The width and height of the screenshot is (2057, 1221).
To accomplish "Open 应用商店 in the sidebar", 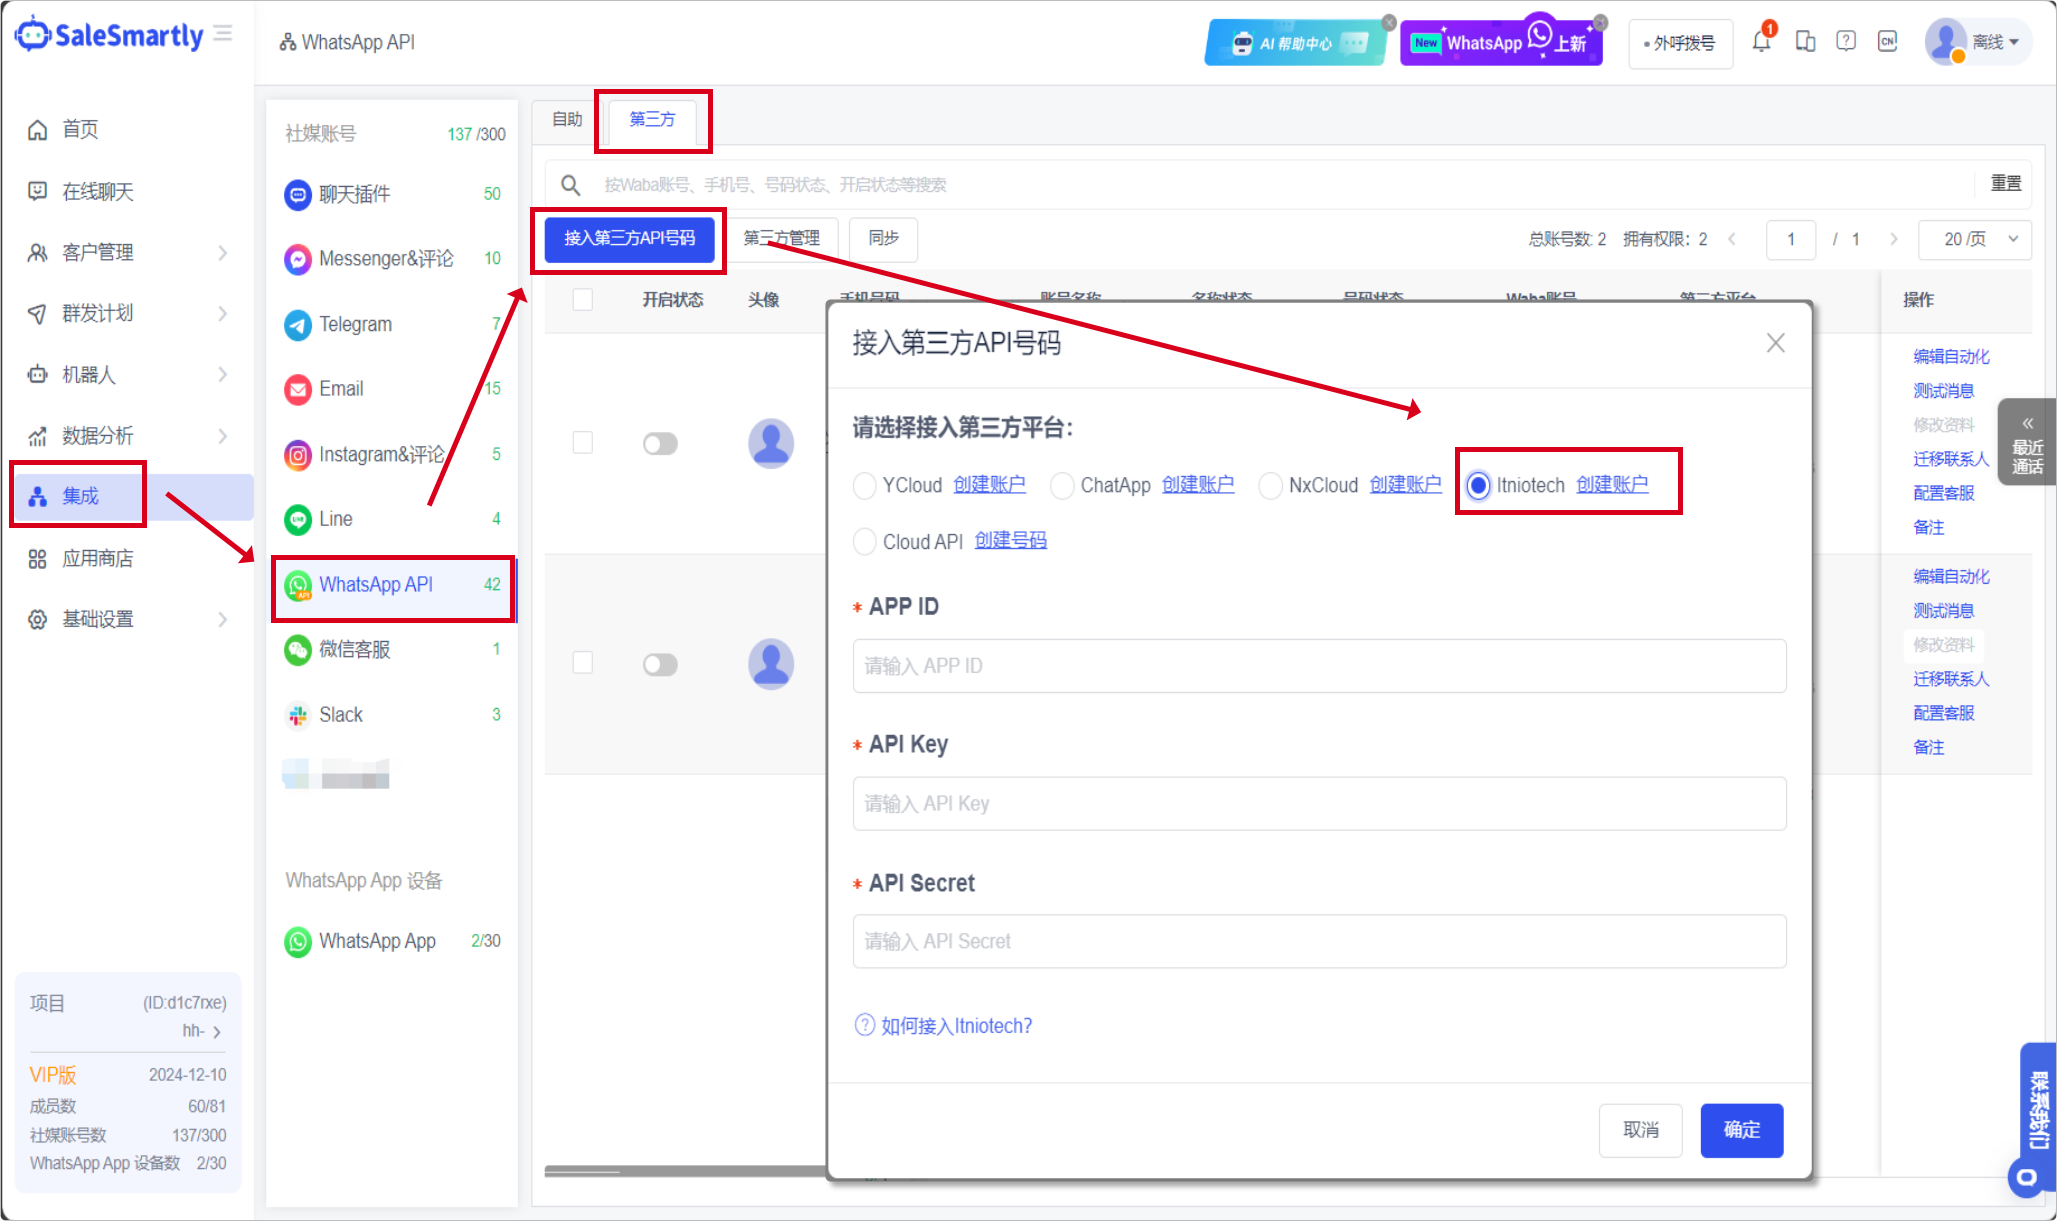I will (98, 559).
